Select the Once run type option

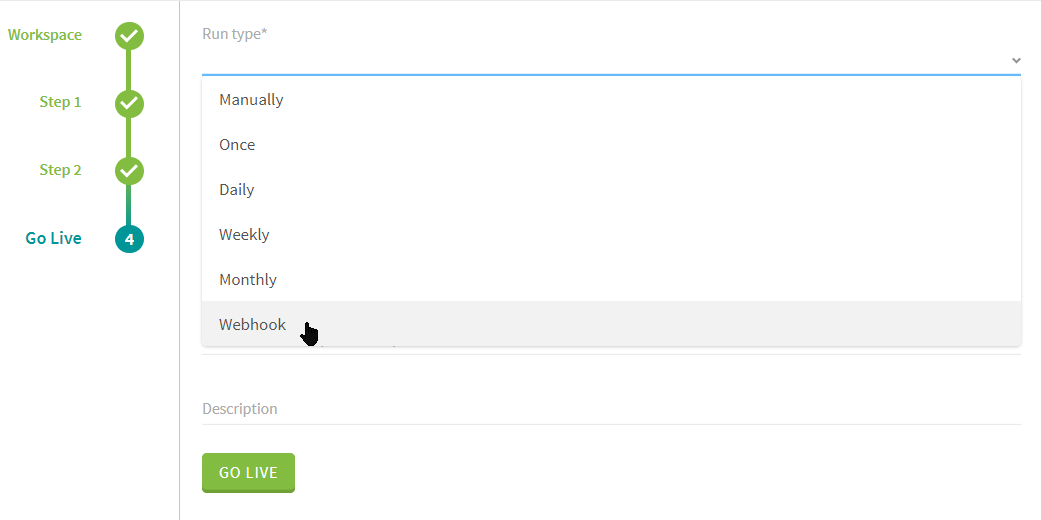237,145
